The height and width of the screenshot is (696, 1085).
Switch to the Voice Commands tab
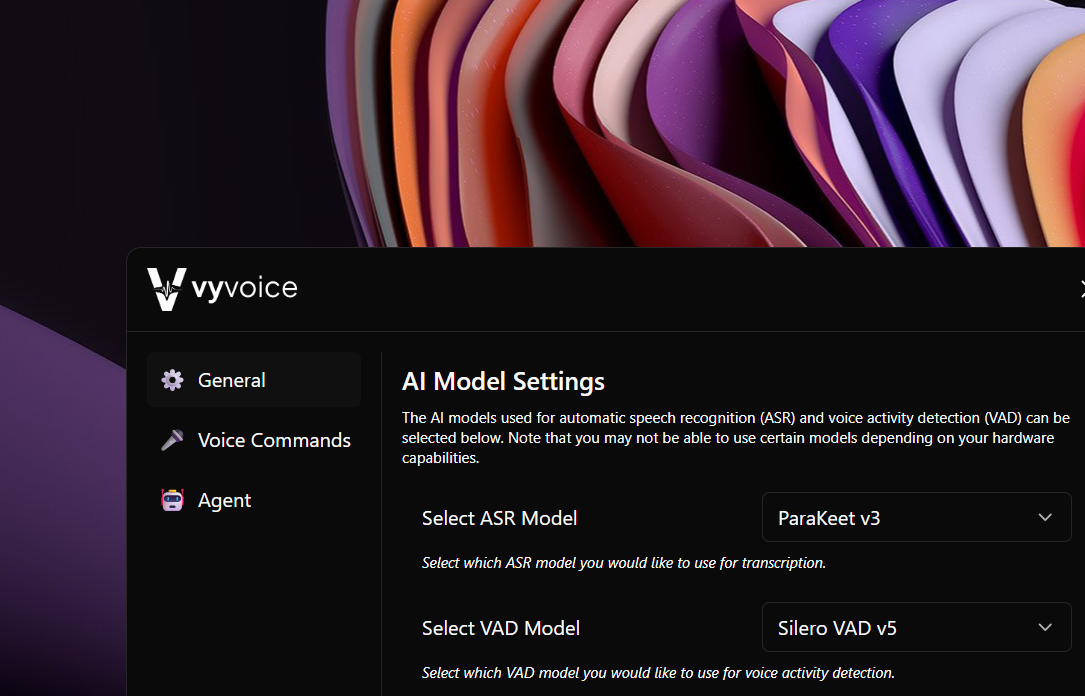click(273, 440)
